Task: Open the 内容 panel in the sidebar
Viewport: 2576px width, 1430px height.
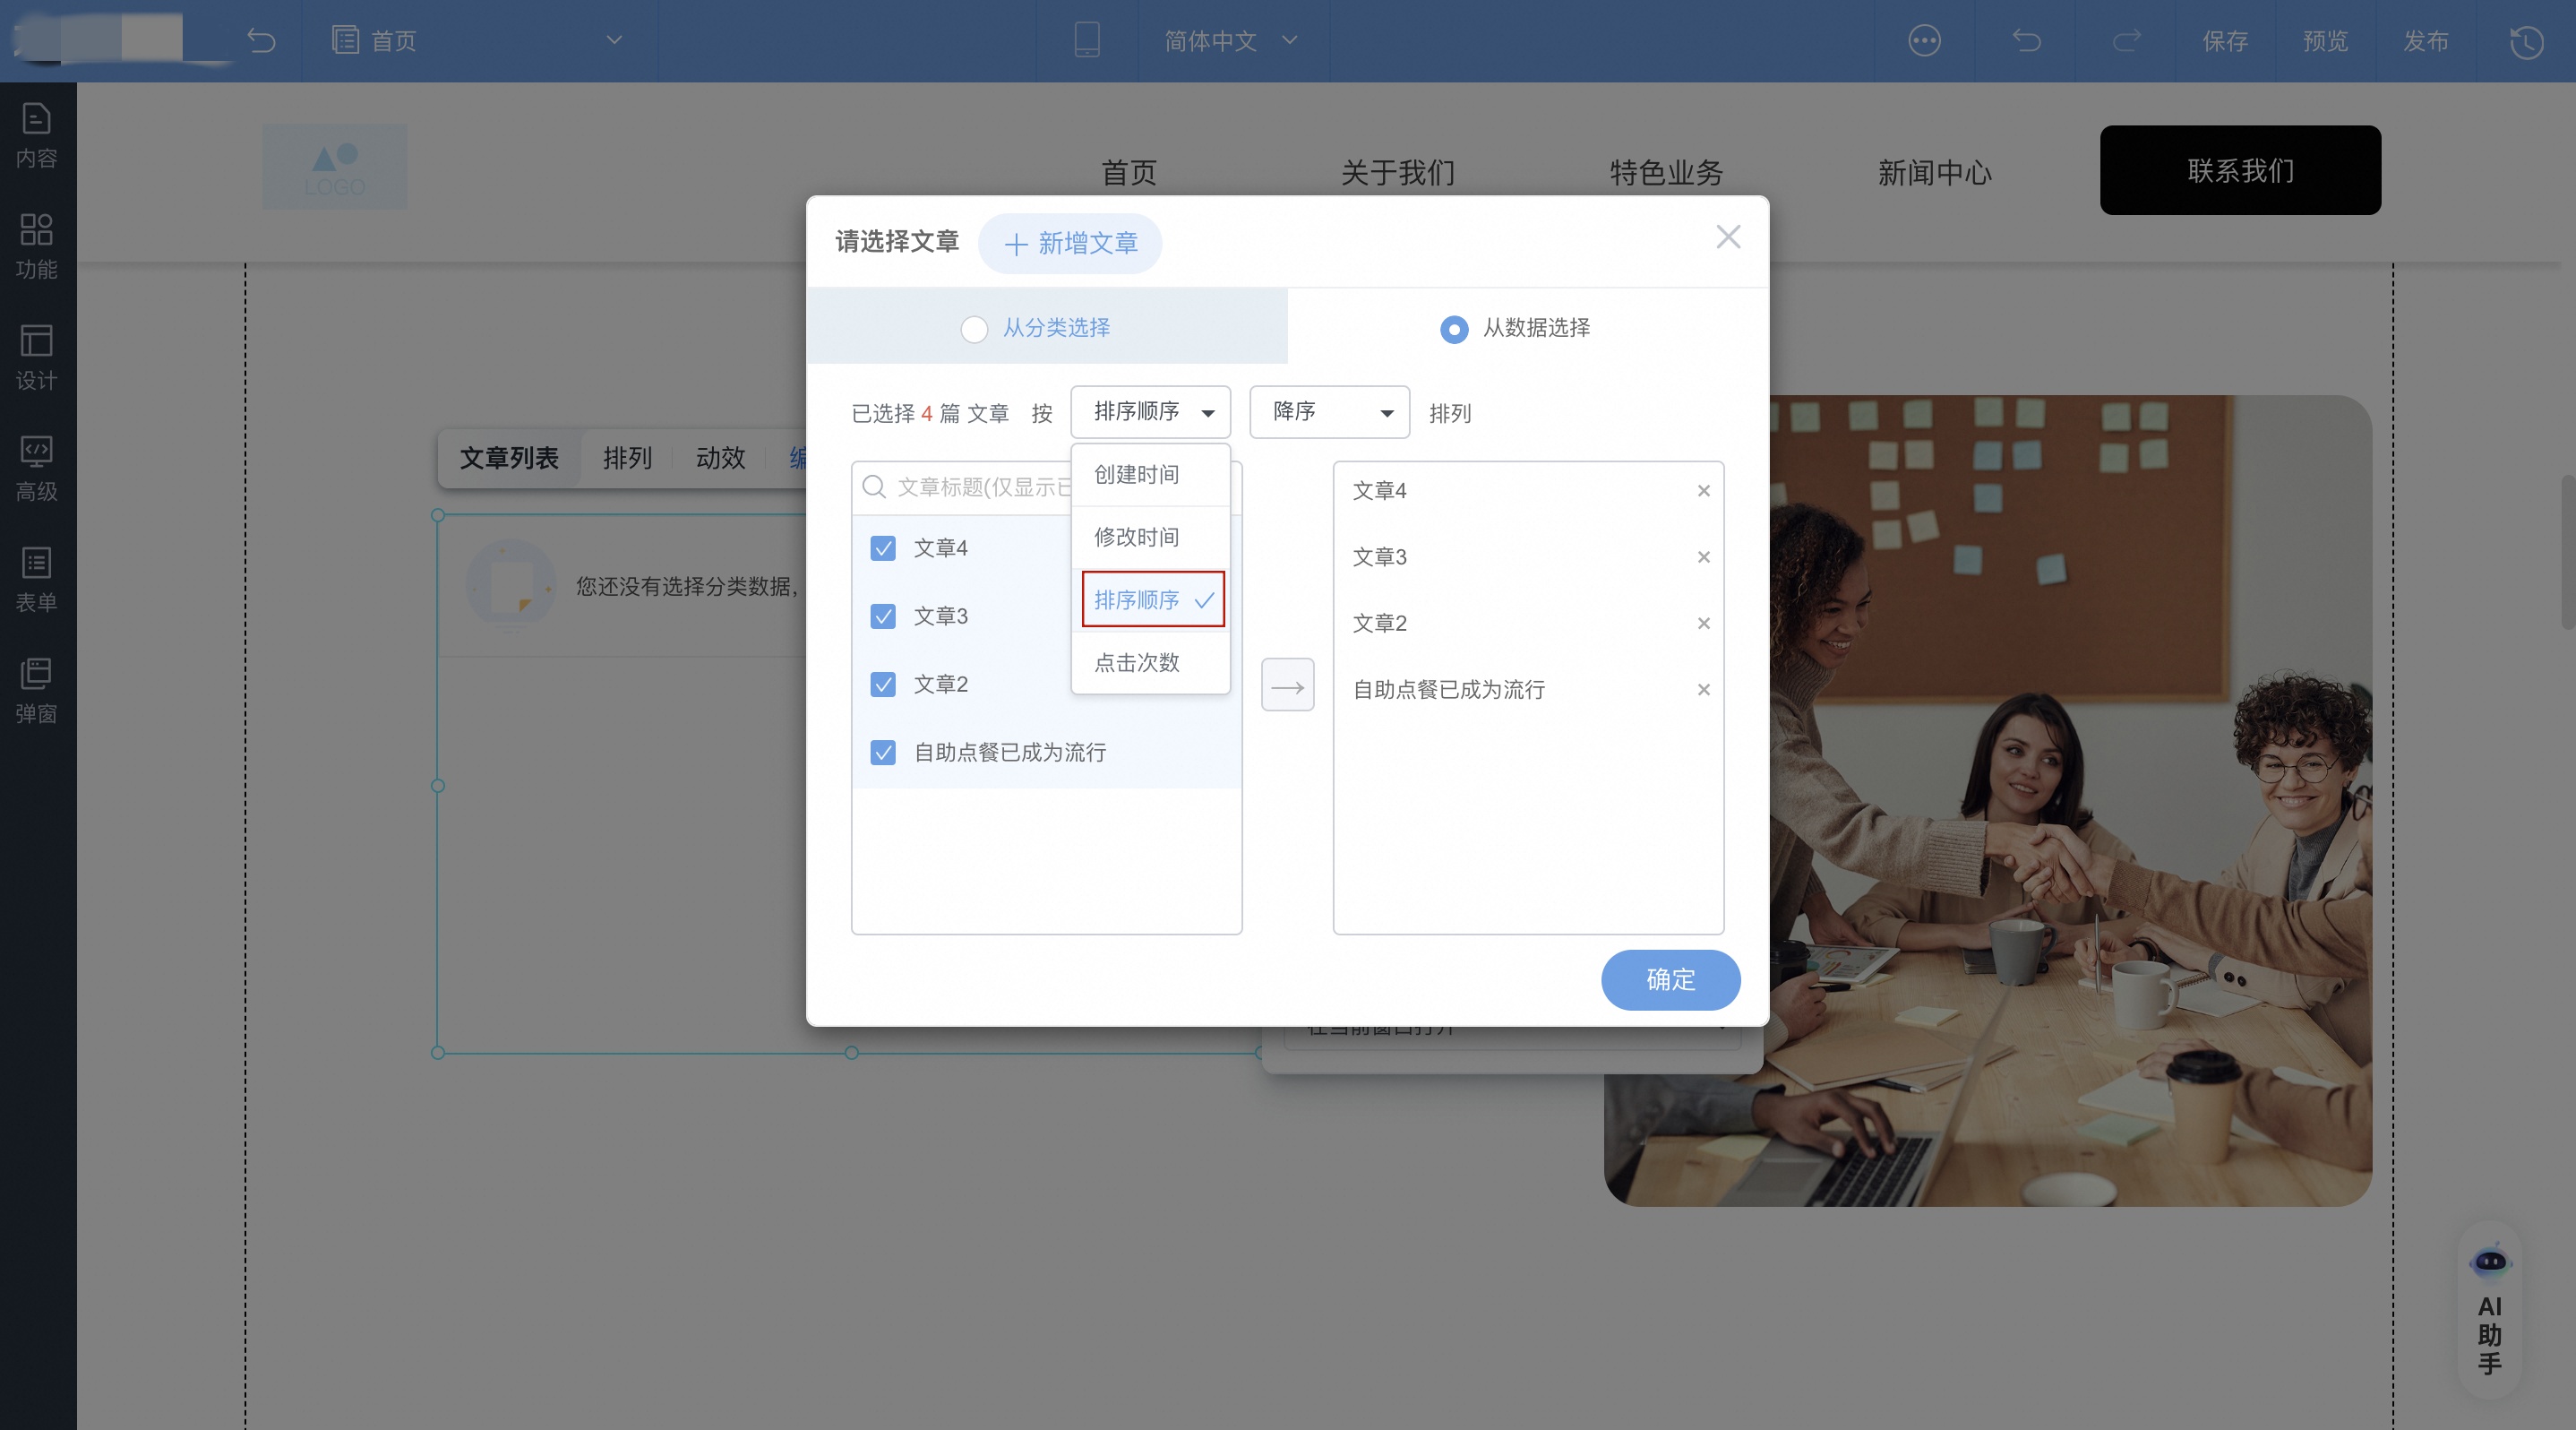Action: (x=36, y=135)
